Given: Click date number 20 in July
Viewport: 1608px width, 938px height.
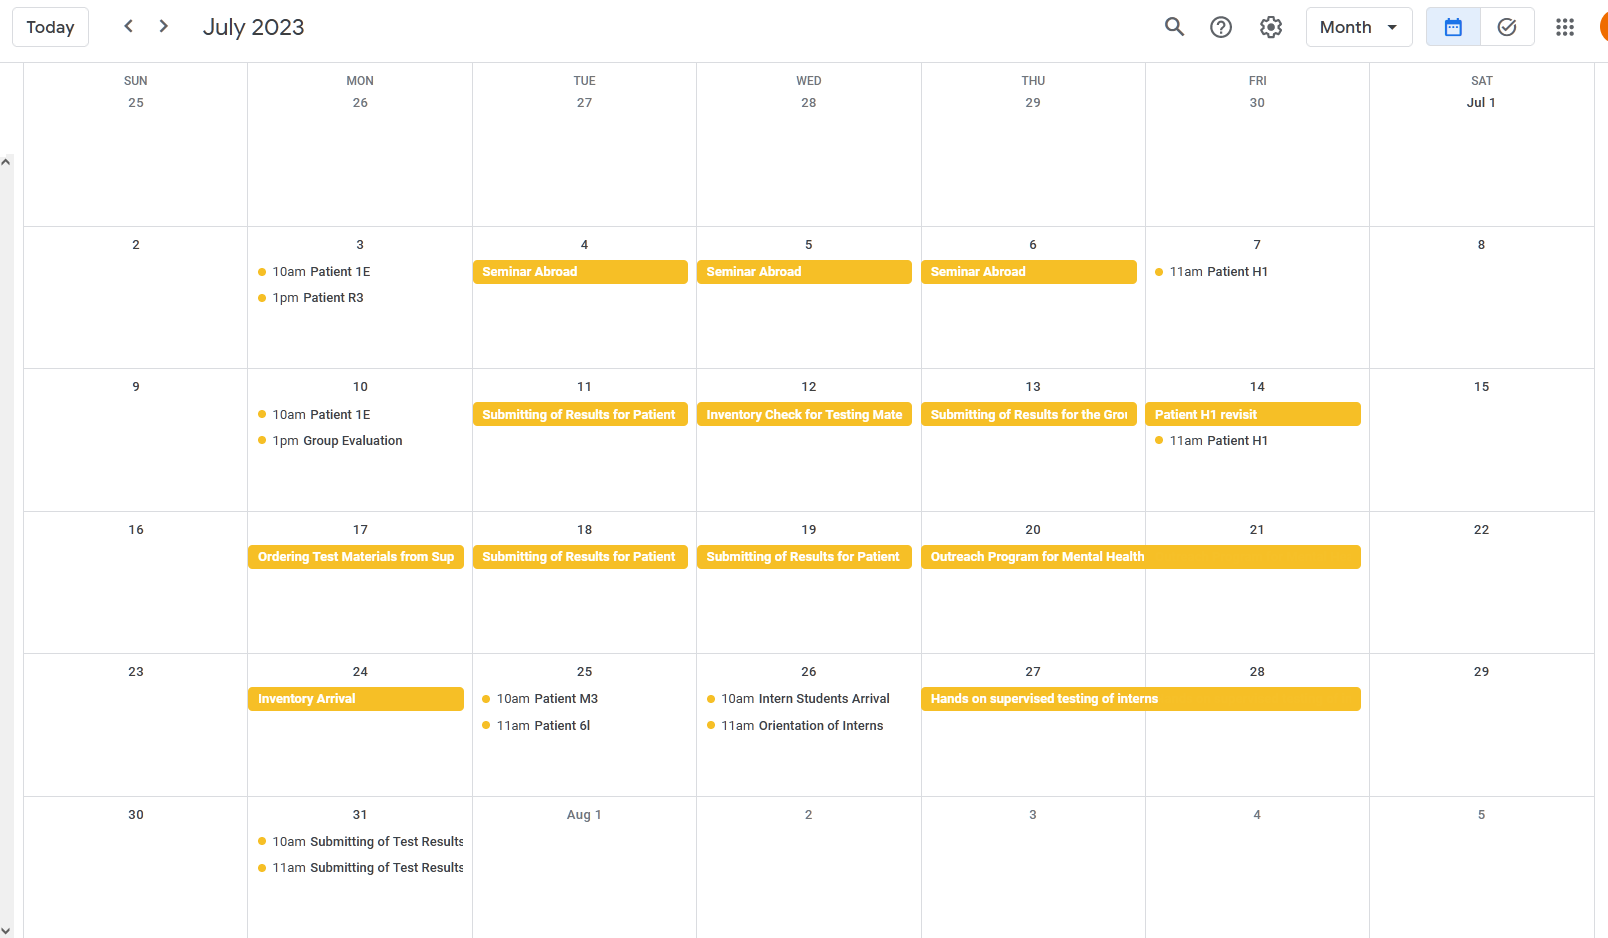Looking at the screenshot, I should pos(1033,530).
